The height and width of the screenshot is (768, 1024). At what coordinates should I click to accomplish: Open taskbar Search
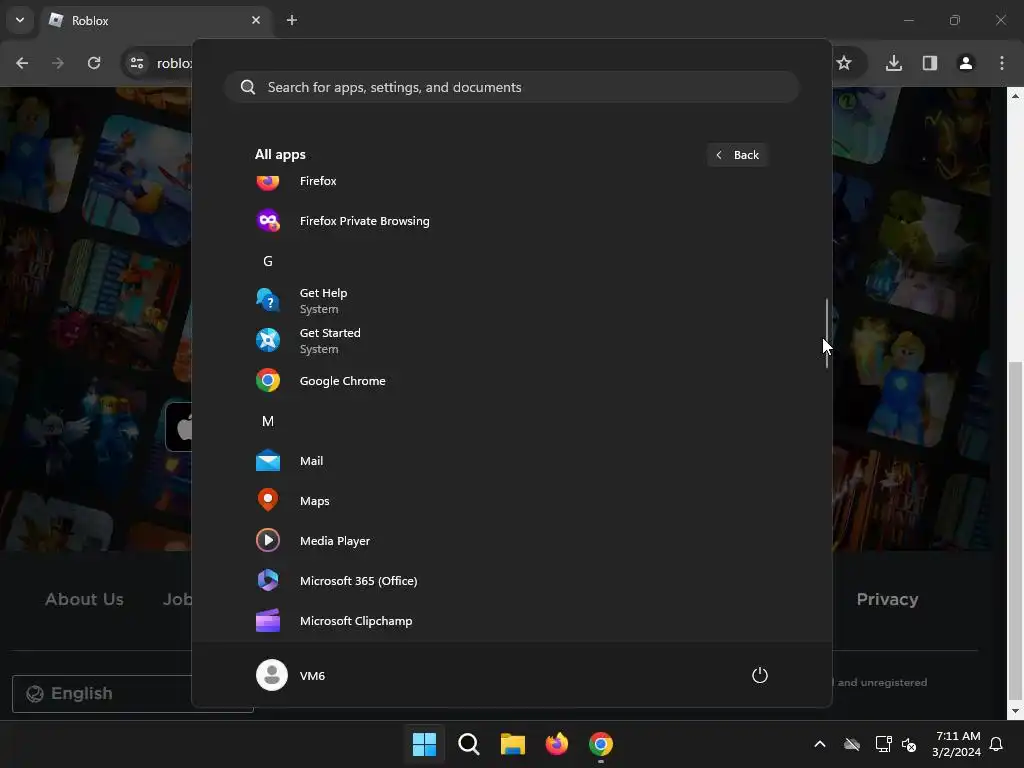468,744
